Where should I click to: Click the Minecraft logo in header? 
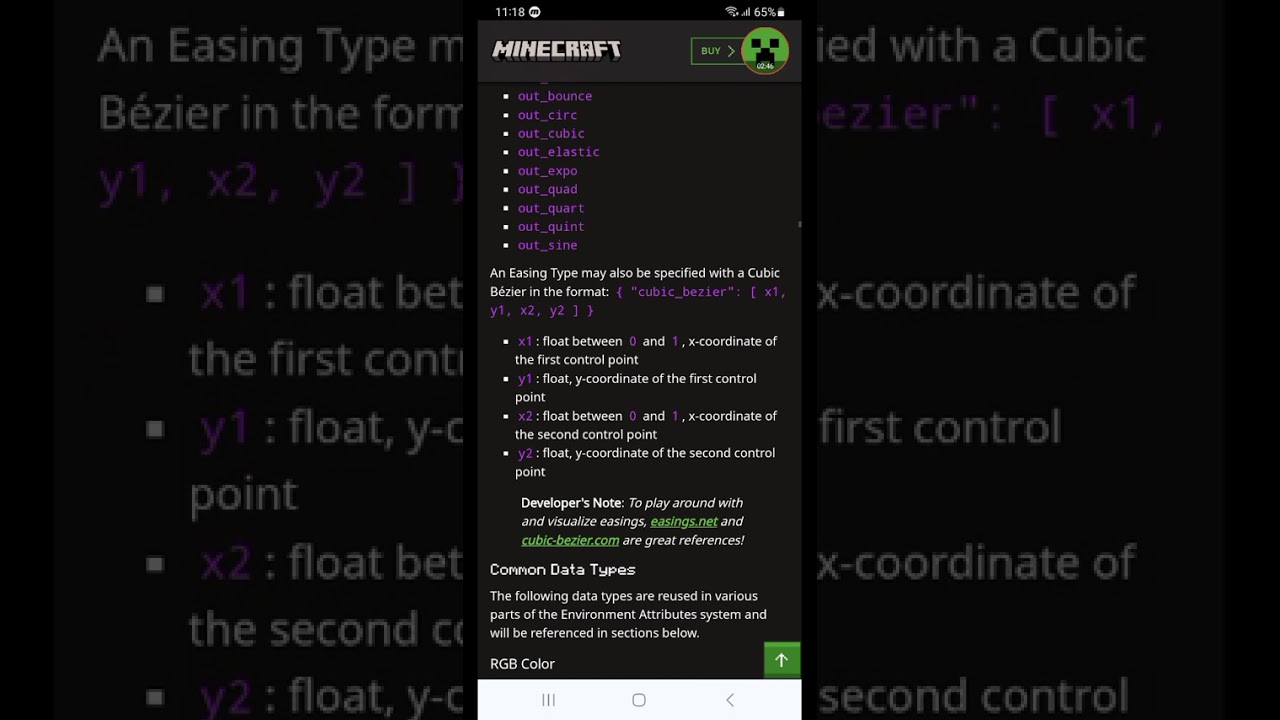click(x=556, y=50)
